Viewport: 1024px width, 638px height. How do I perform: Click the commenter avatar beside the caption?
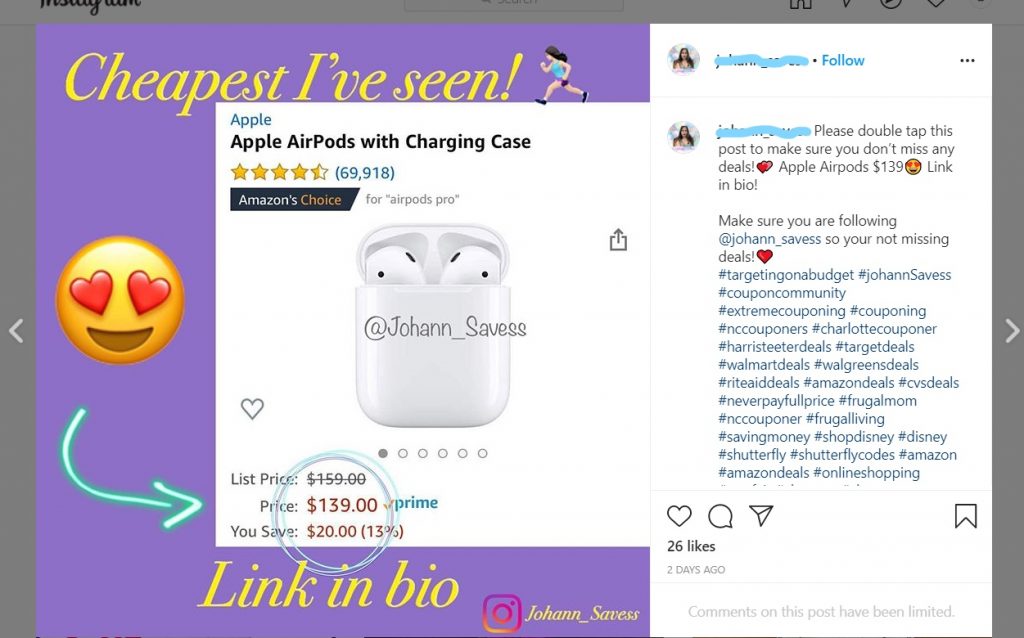(x=684, y=136)
